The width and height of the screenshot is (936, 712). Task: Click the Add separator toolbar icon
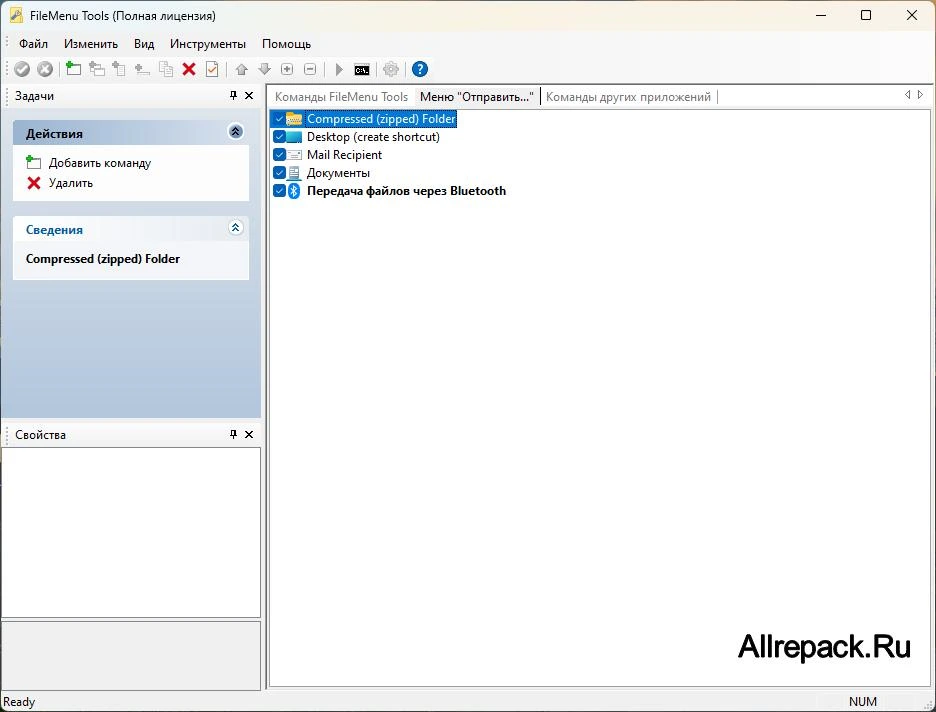point(141,69)
